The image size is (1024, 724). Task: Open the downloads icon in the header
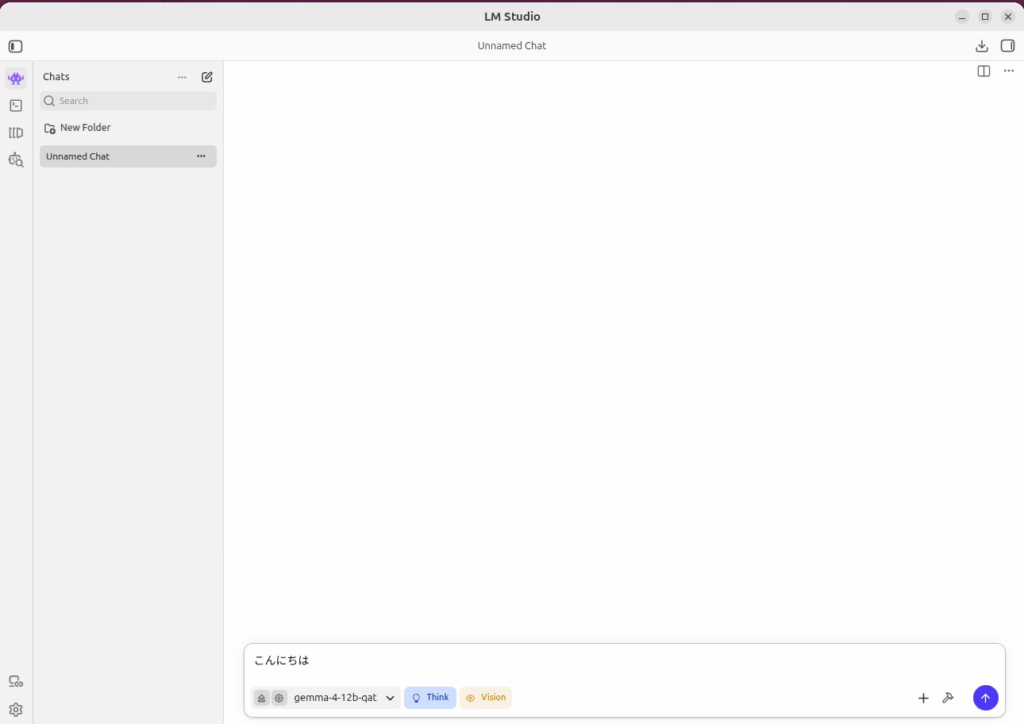click(x=982, y=46)
